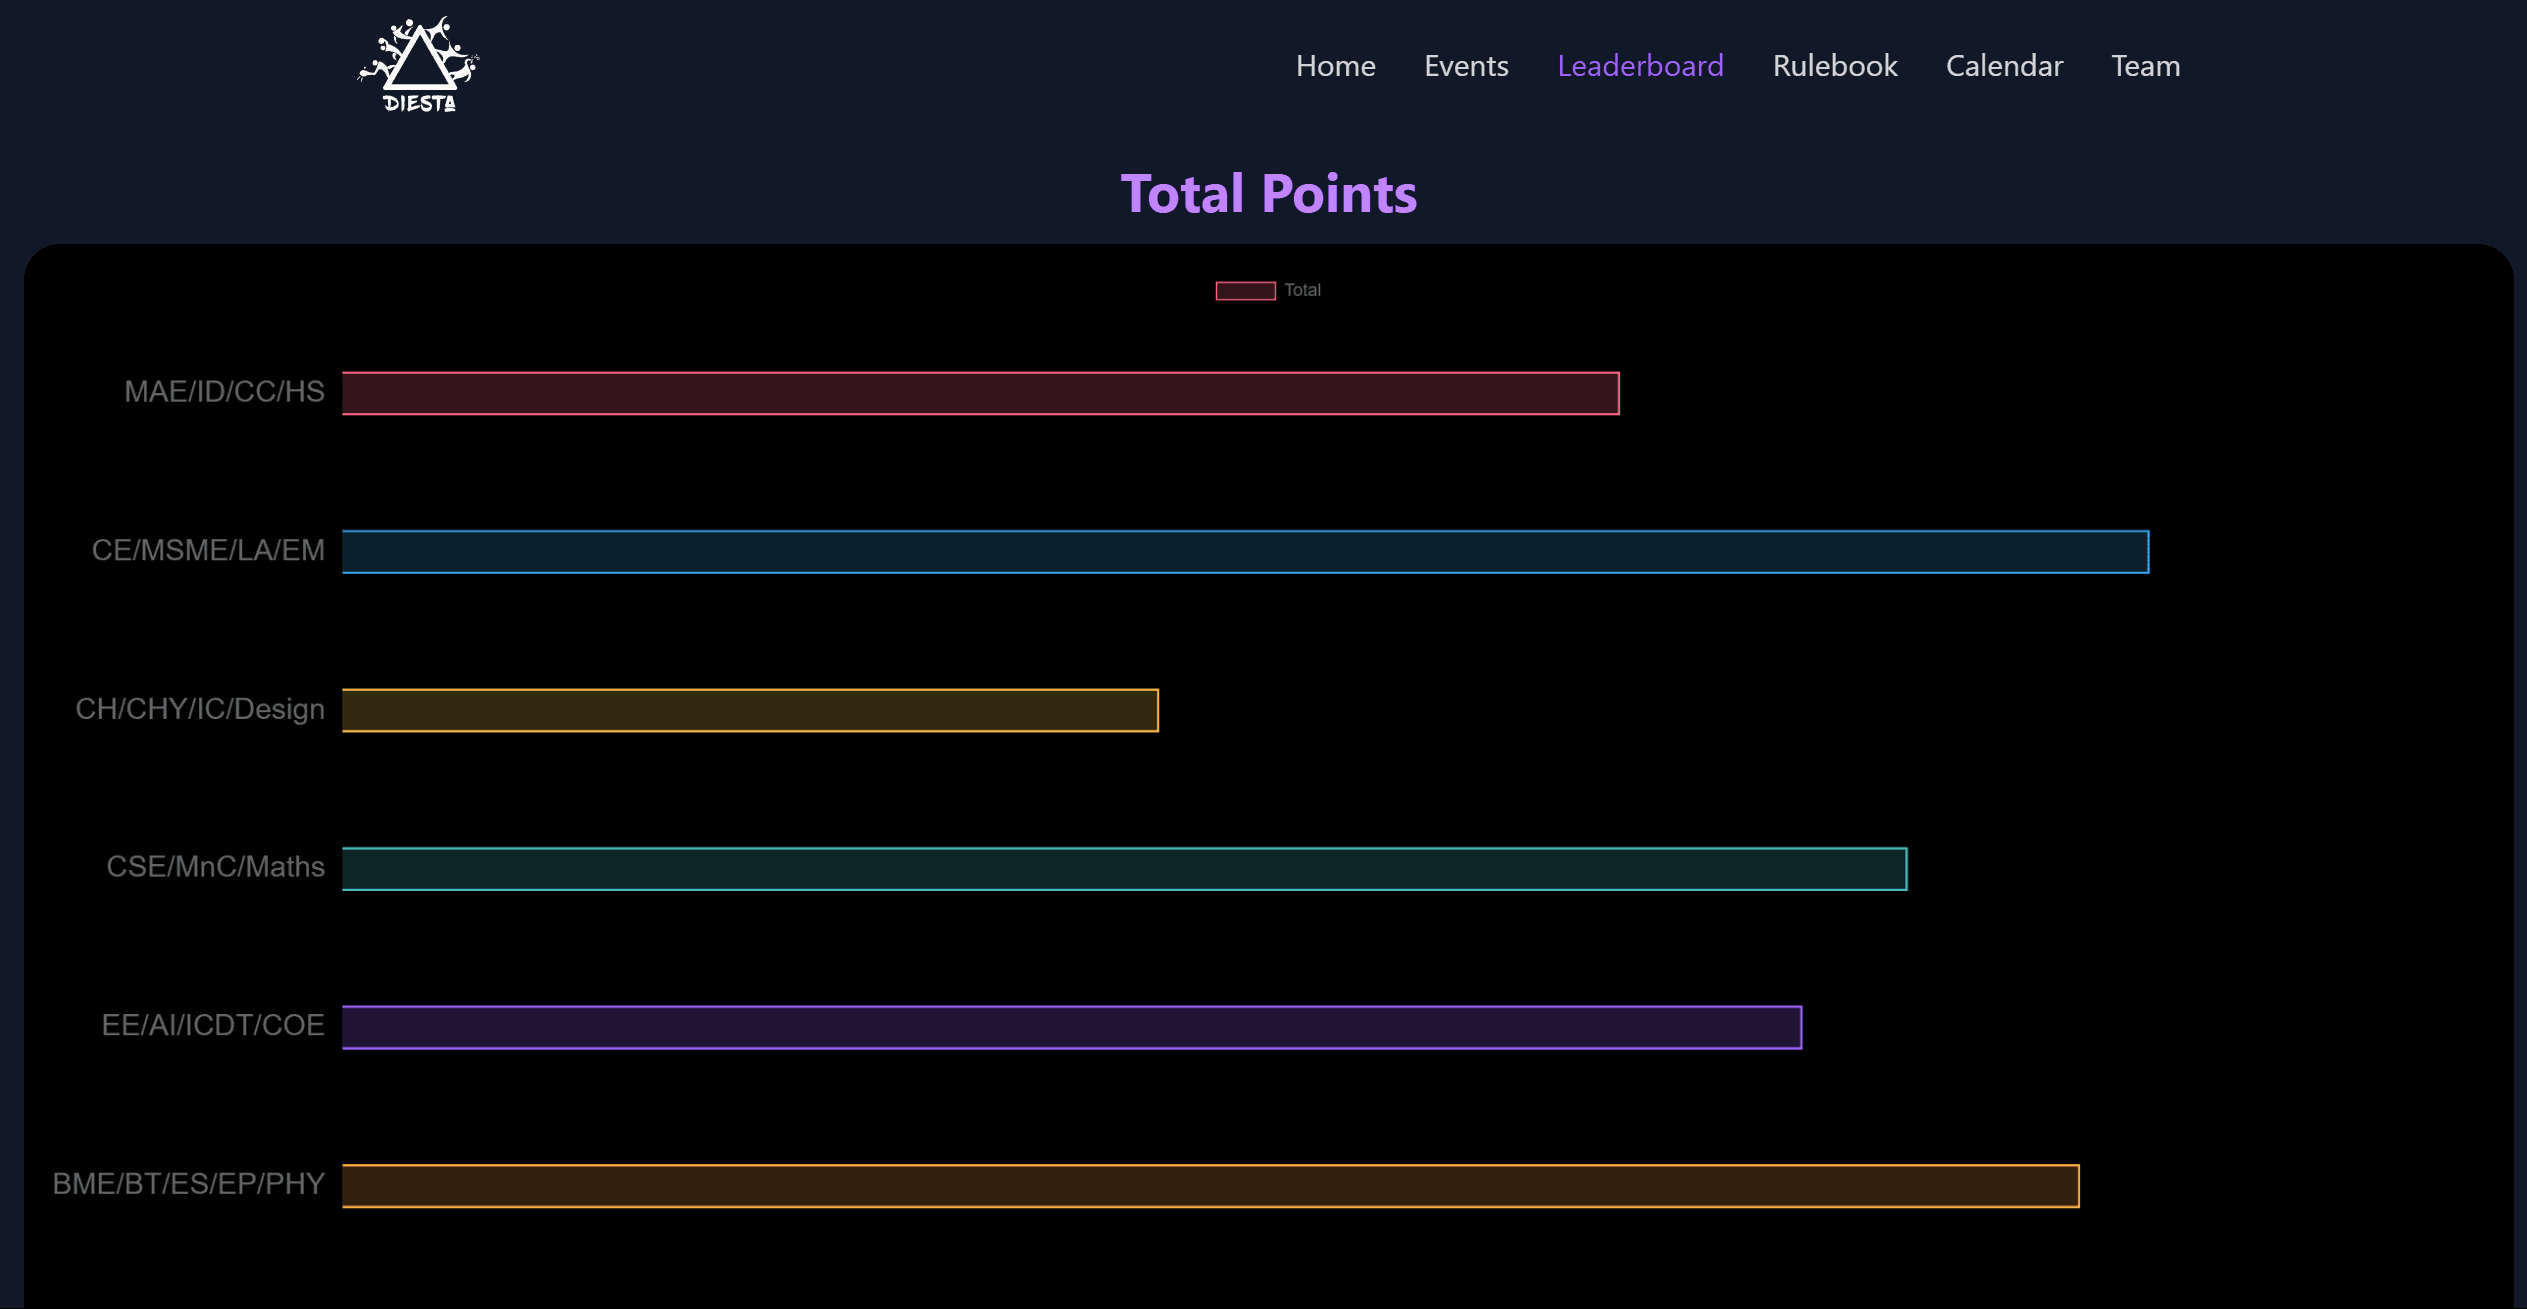
Task: Go to the Home page
Action: click(1335, 66)
